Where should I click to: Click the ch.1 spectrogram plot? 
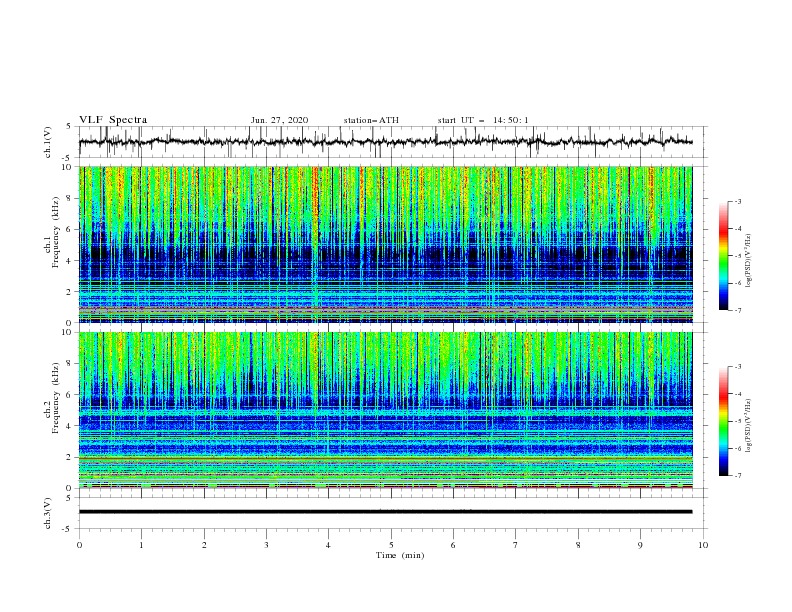coord(385,244)
